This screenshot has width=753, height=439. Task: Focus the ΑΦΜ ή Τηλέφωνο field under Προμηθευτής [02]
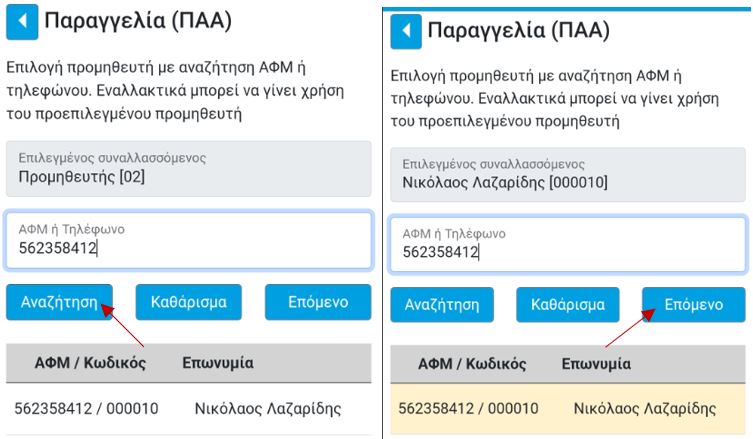tap(188, 240)
